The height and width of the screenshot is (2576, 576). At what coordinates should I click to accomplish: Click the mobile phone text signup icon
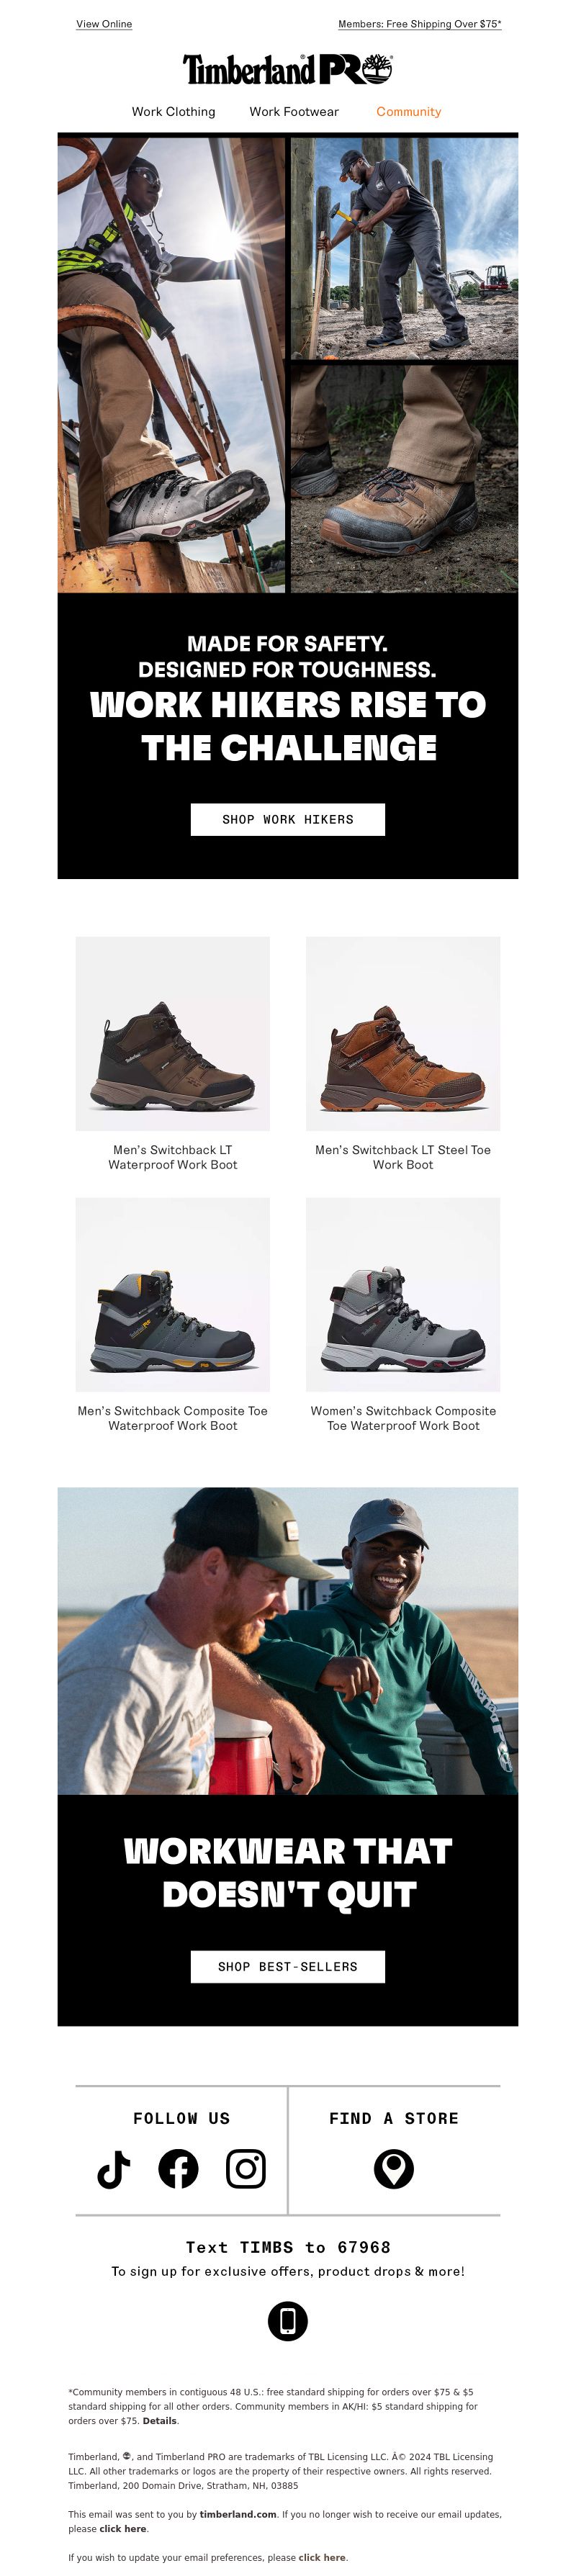coord(288,2321)
